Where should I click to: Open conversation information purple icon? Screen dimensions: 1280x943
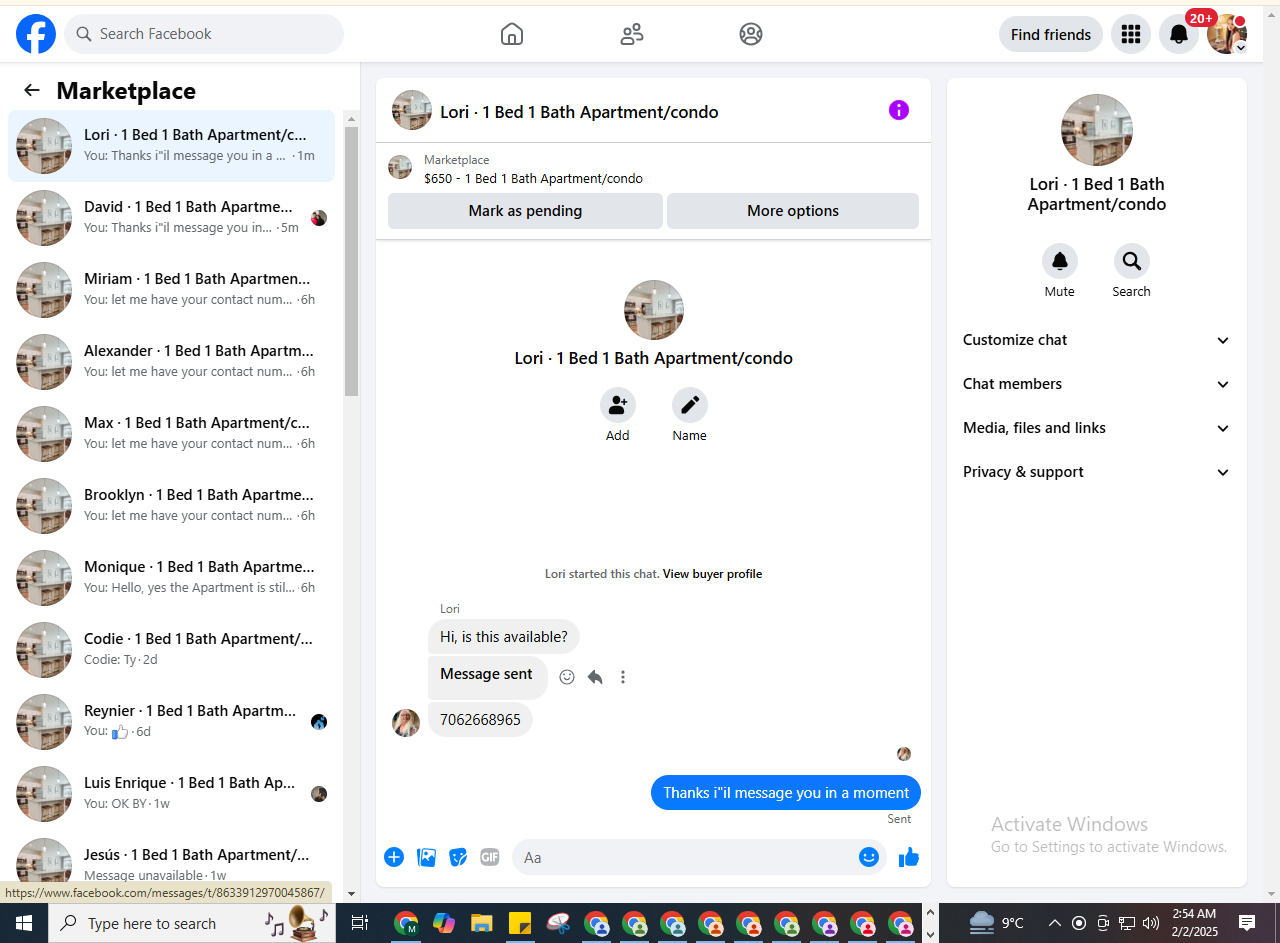tap(899, 110)
